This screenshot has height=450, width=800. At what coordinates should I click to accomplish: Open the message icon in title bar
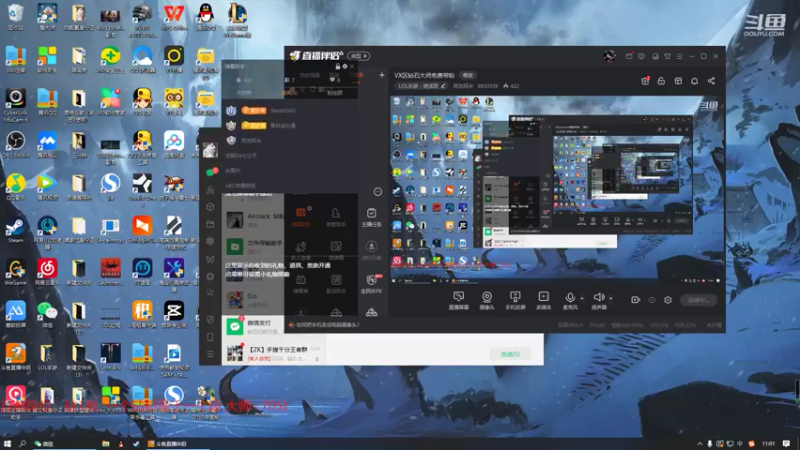point(641,56)
